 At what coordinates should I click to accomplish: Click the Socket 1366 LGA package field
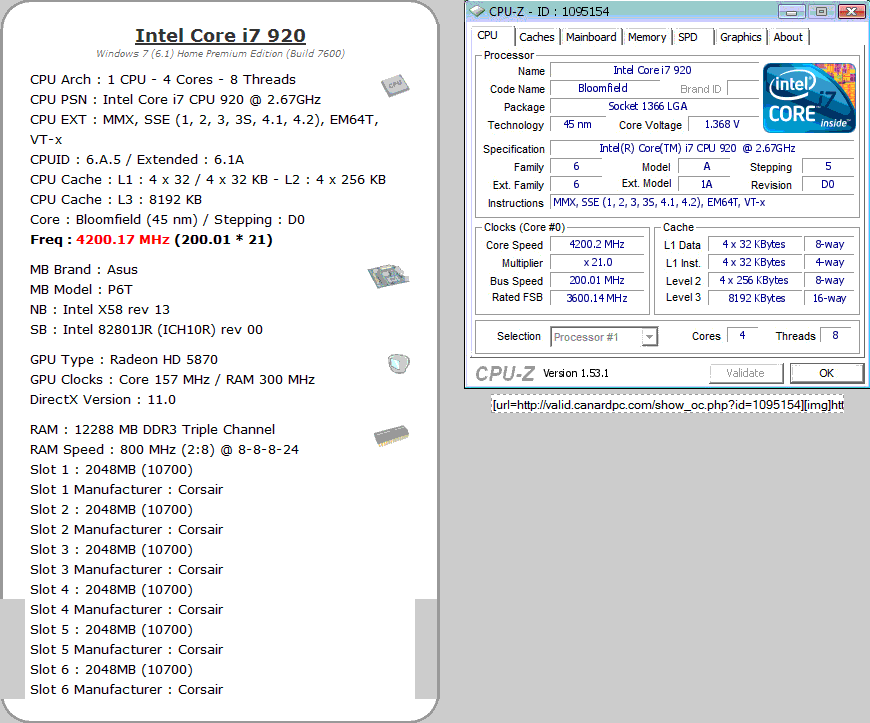(654, 106)
